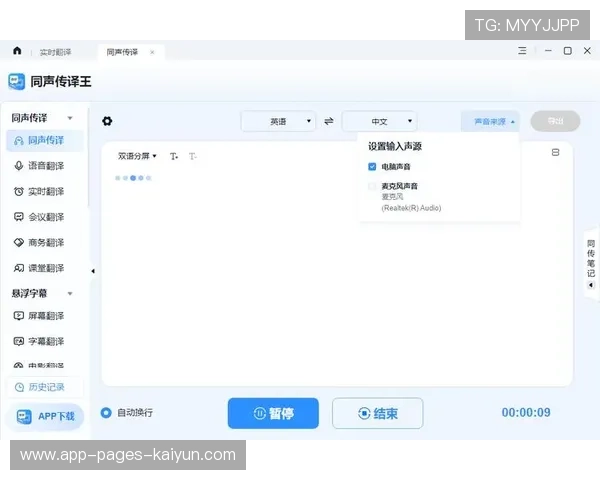Screen dimensions: 600x480
Task: Open 字幕翻译 in the sidebar
Action: 45,341
